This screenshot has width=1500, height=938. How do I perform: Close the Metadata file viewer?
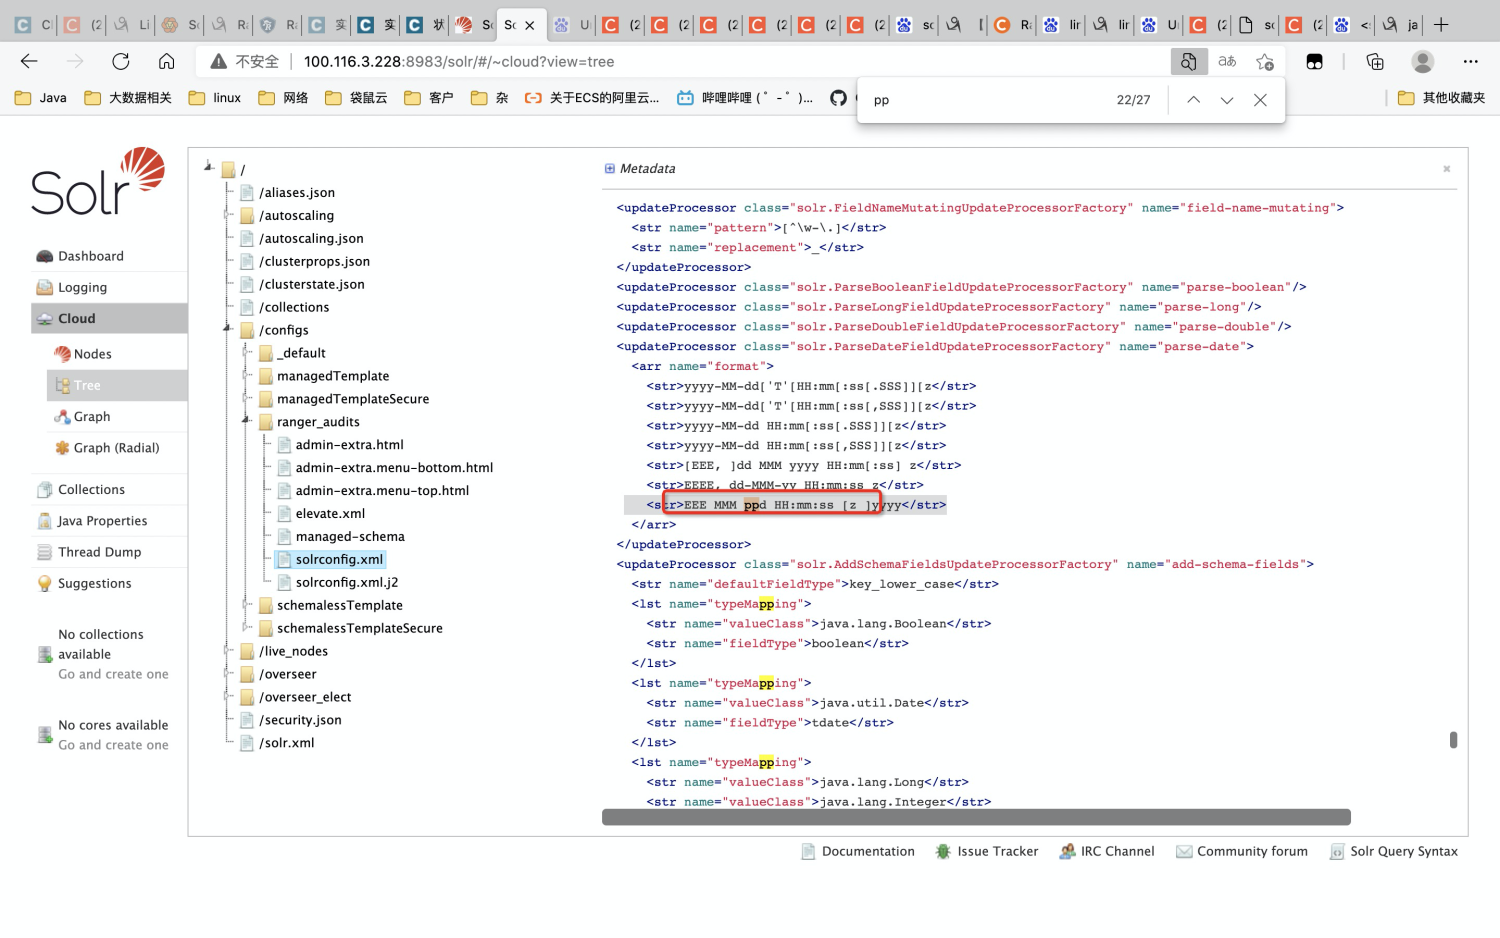[1446, 169]
